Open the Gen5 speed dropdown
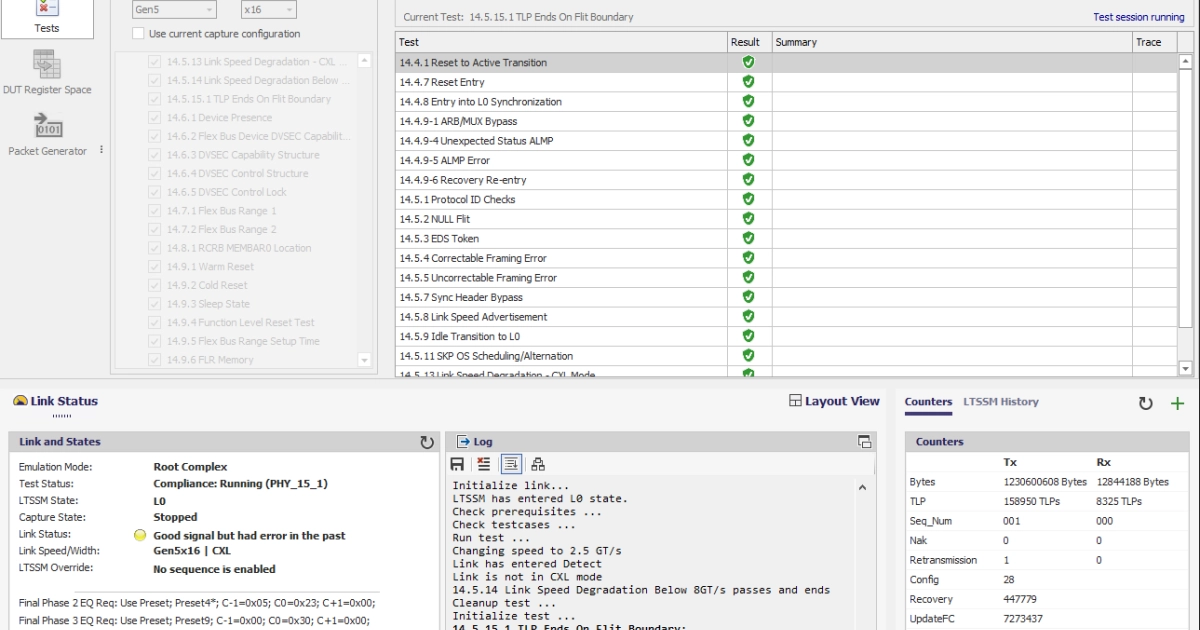The width and height of the screenshot is (1200, 630). 174,9
